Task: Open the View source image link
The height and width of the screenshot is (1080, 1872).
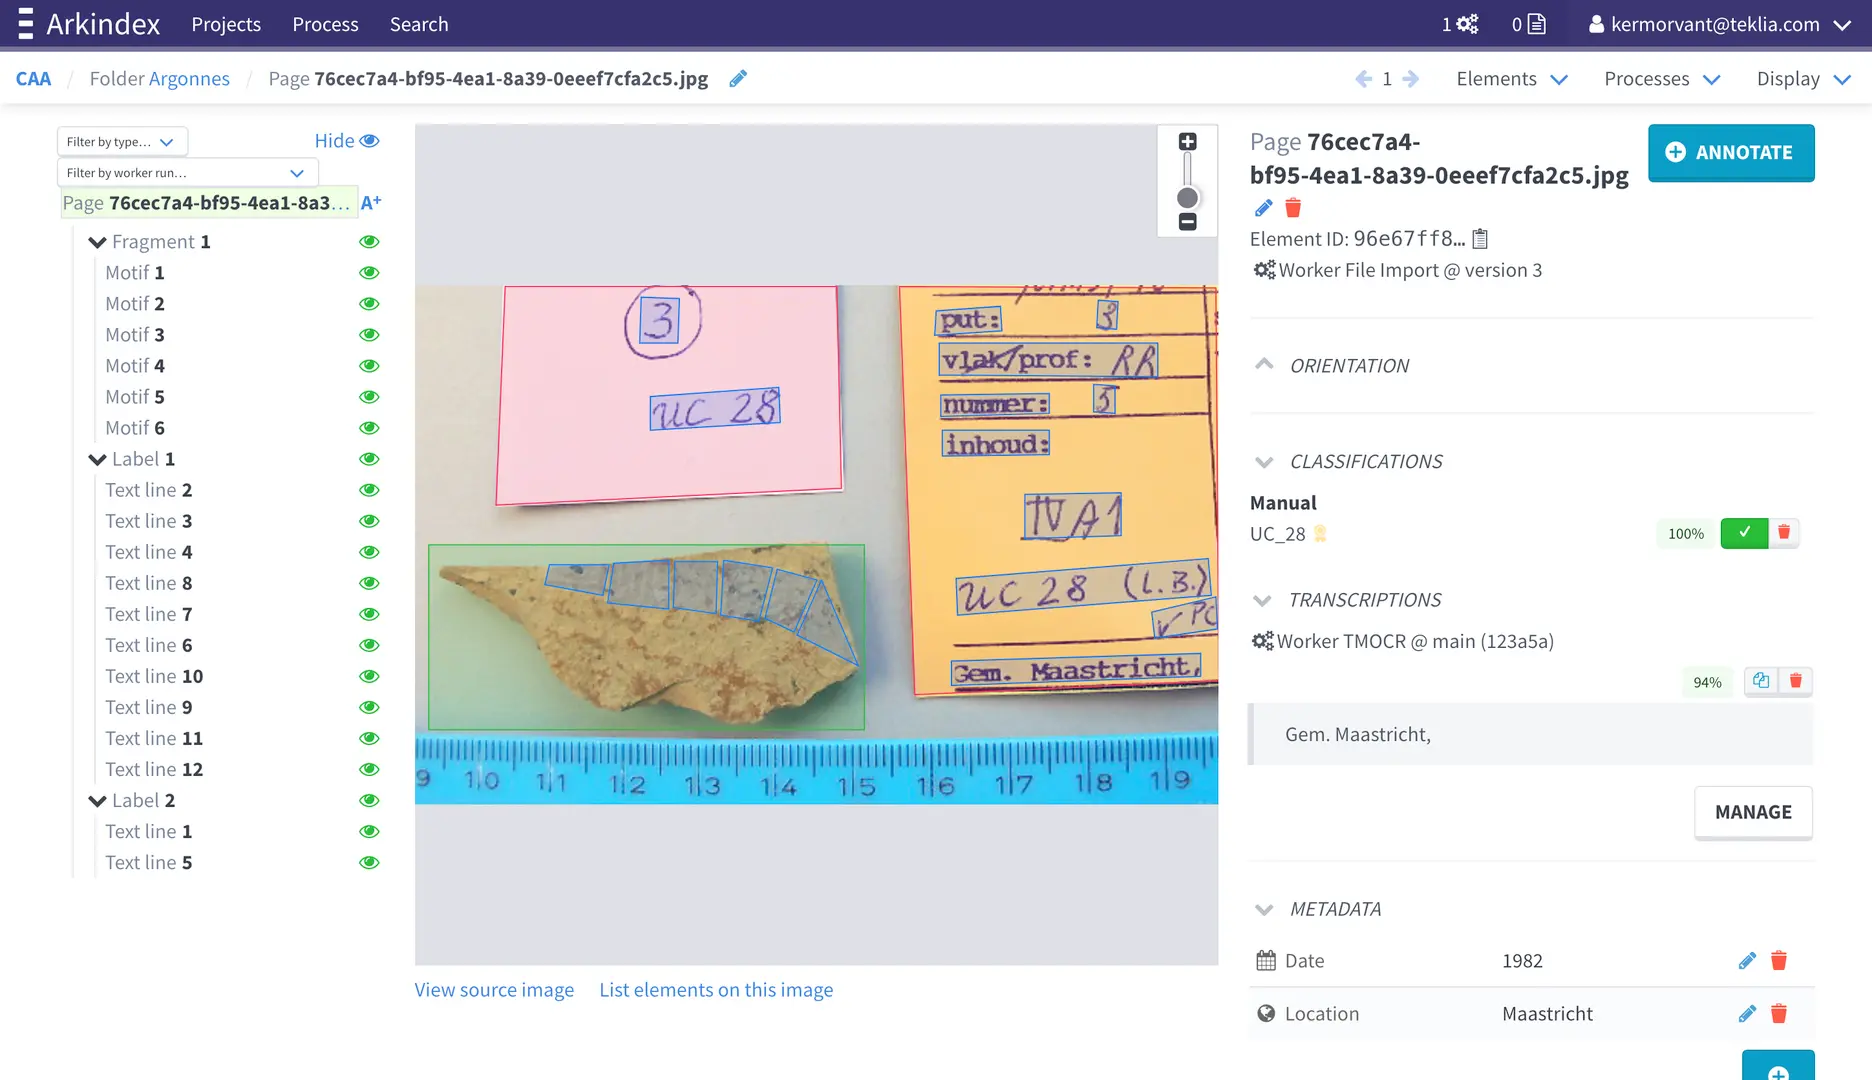Action: tap(494, 990)
